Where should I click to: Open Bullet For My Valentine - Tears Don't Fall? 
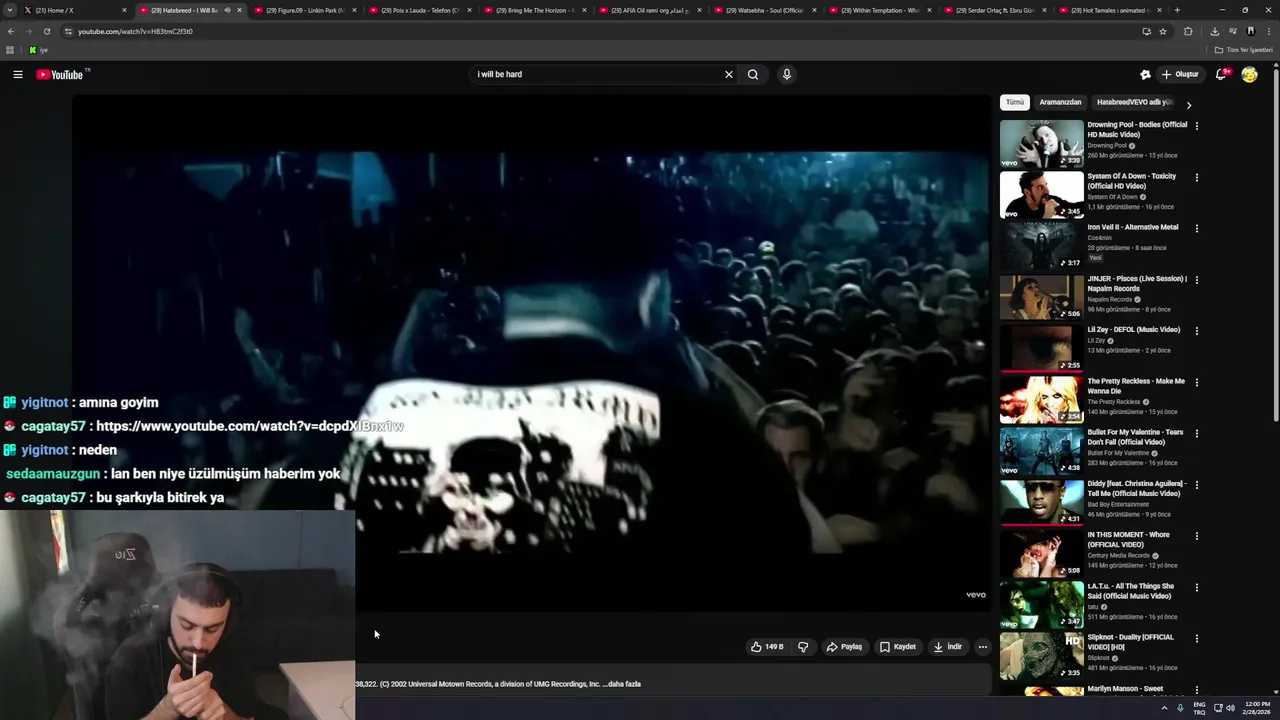(1136, 437)
